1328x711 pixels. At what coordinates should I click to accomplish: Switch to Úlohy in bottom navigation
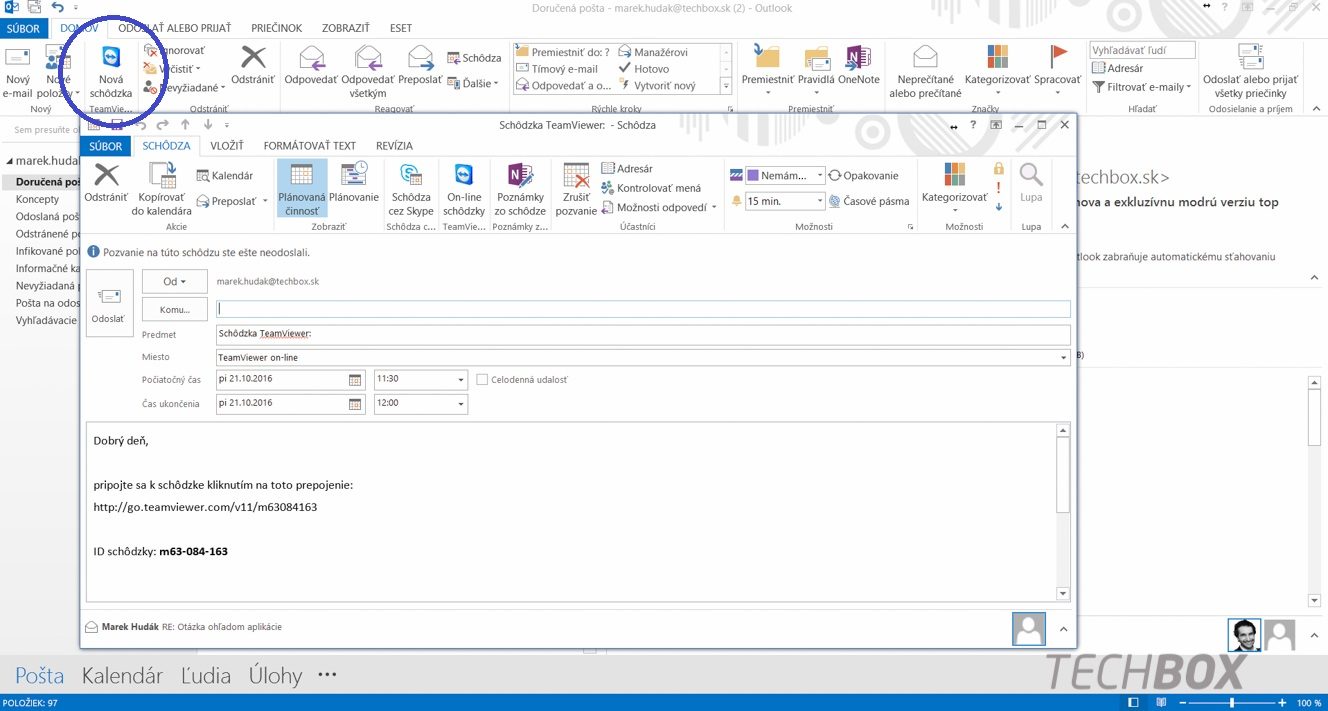click(275, 676)
